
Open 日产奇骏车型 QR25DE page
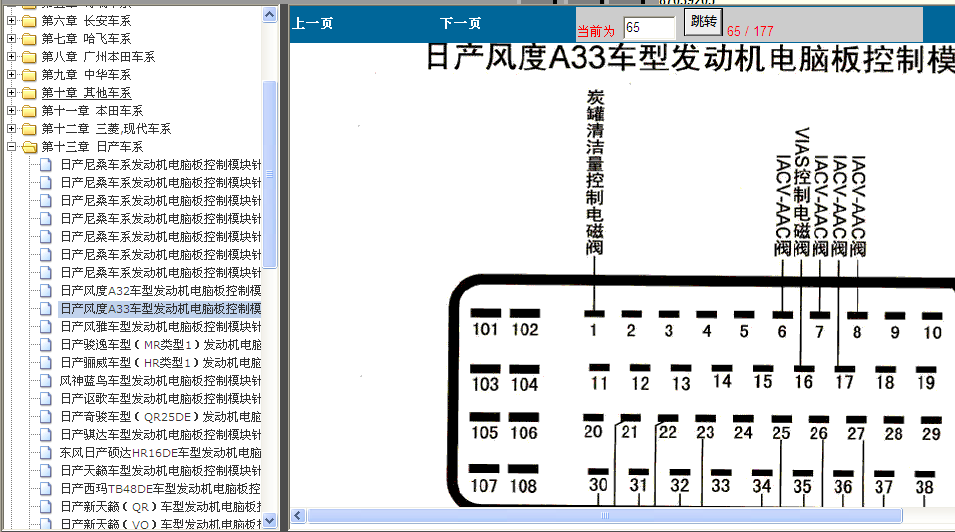(160, 416)
